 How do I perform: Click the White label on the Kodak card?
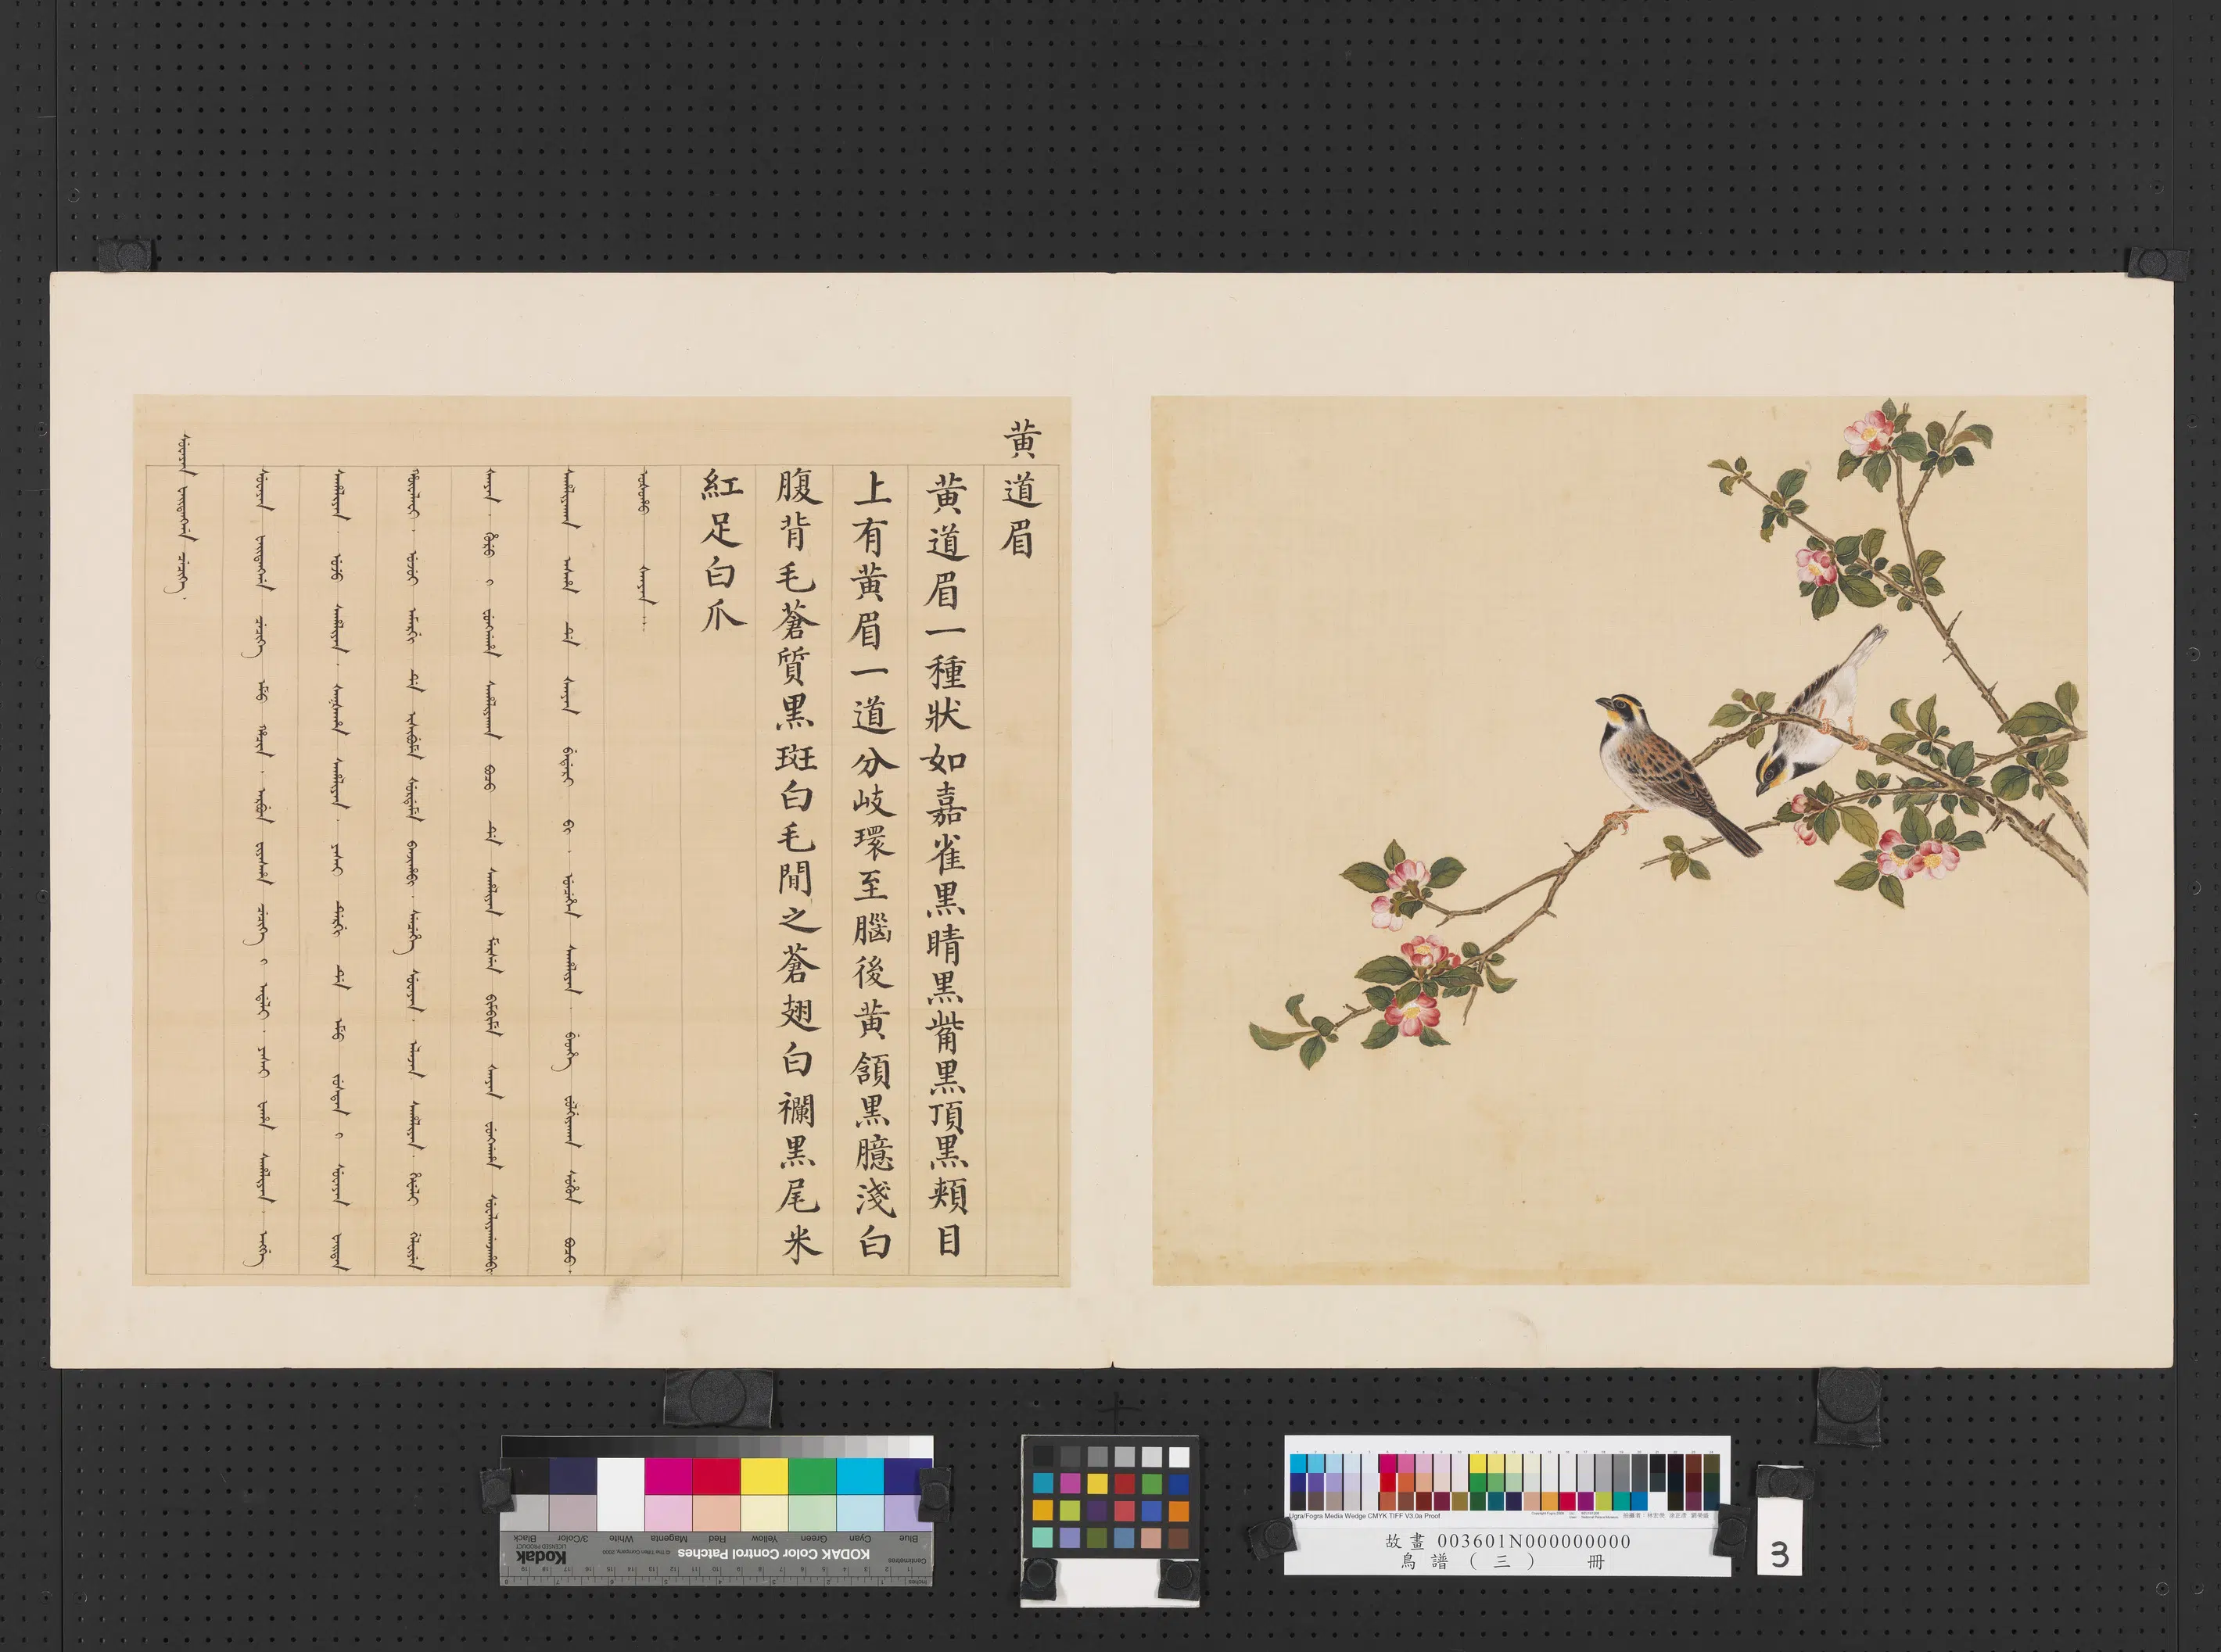[x=622, y=1539]
